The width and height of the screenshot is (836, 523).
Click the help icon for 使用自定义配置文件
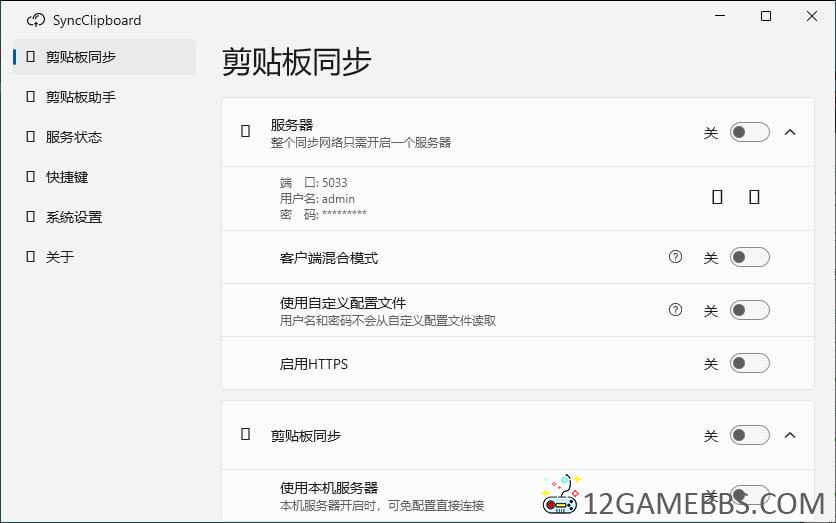coord(675,310)
